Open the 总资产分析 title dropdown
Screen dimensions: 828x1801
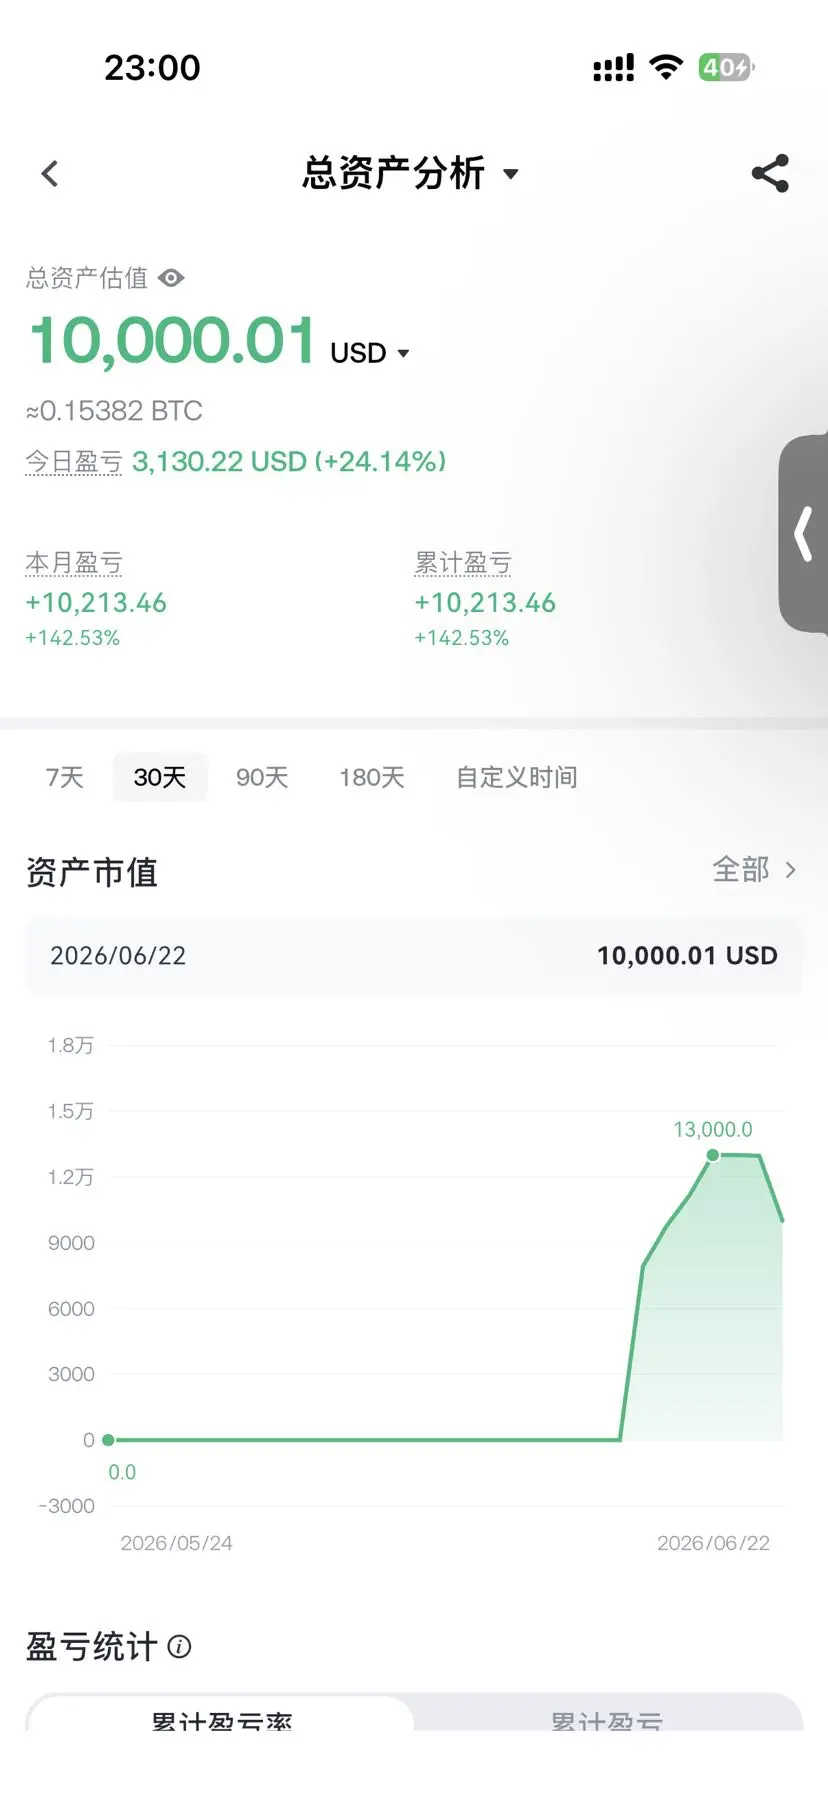[x=411, y=173]
